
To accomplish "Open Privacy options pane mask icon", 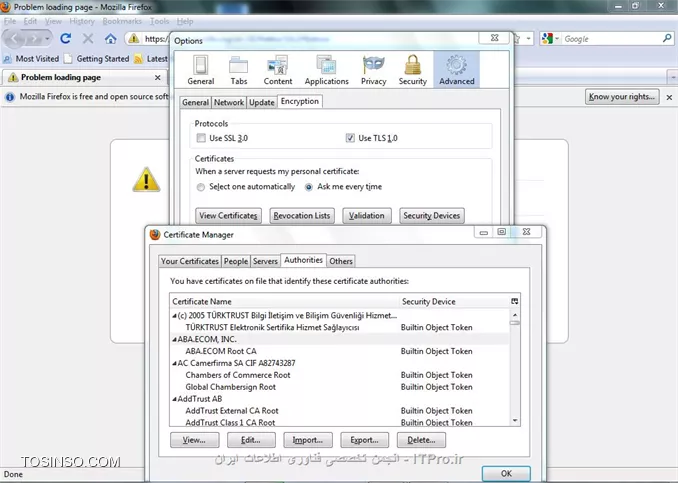I will pos(374,70).
